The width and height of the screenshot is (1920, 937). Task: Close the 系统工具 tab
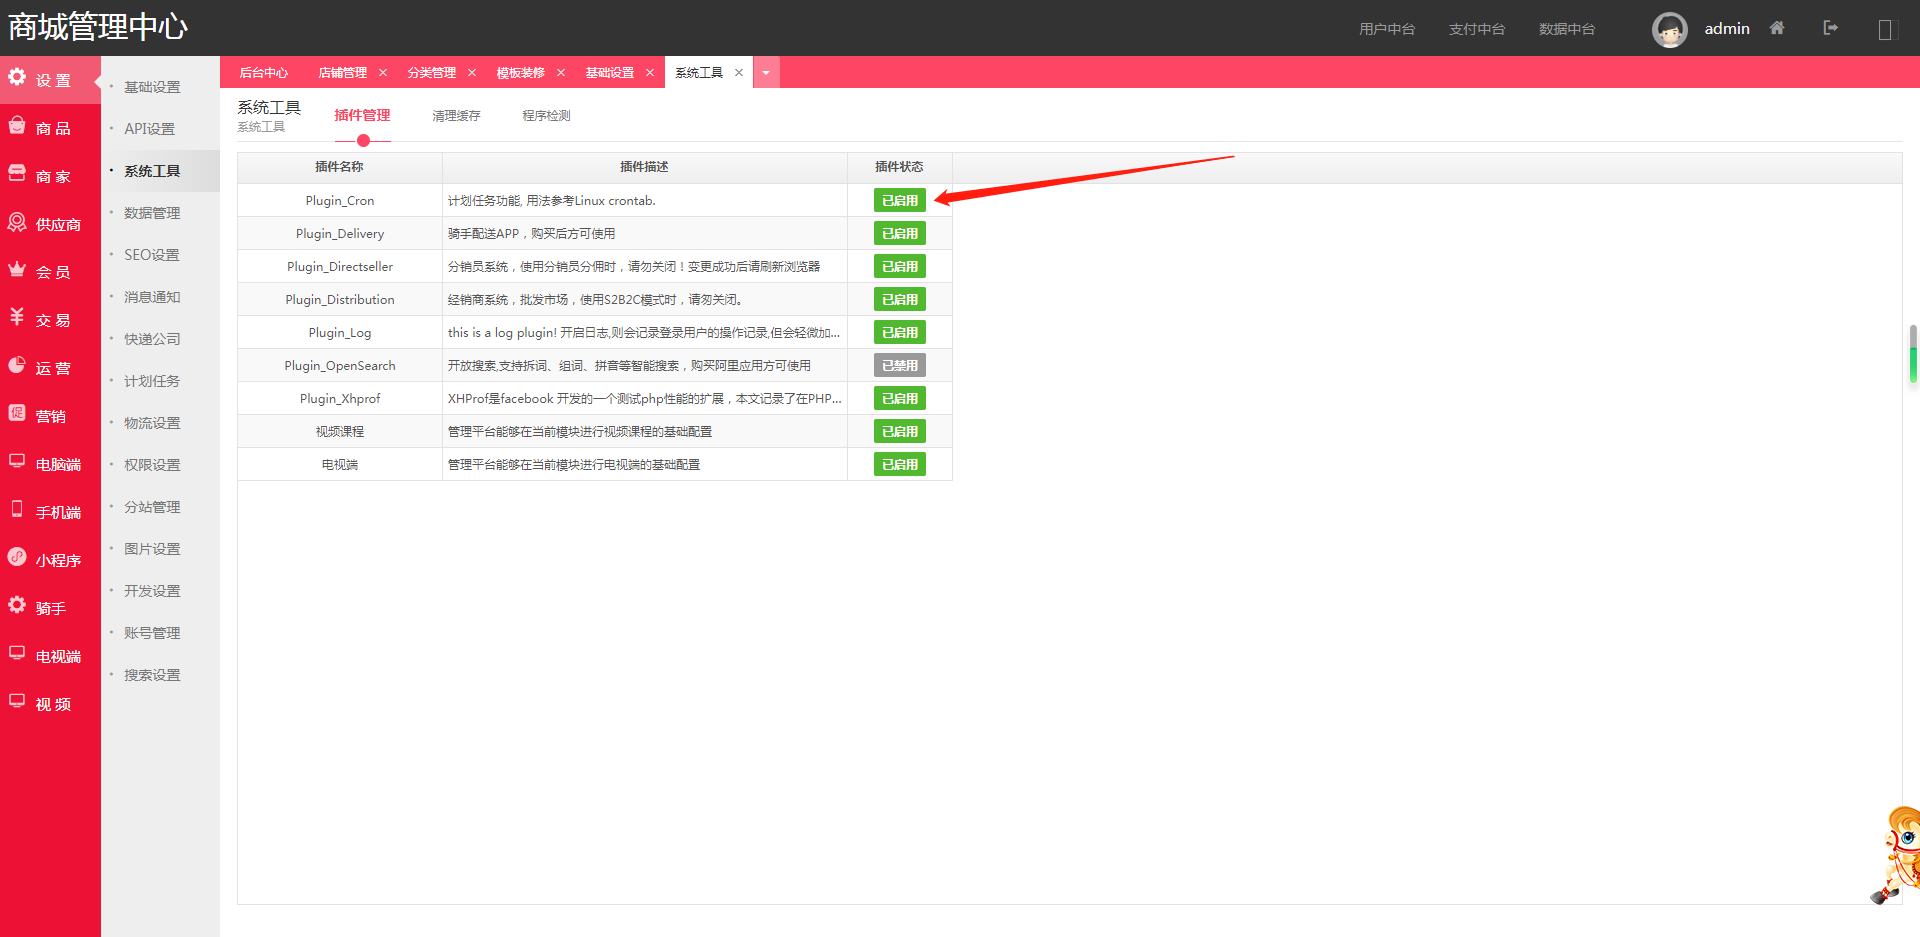click(x=739, y=73)
